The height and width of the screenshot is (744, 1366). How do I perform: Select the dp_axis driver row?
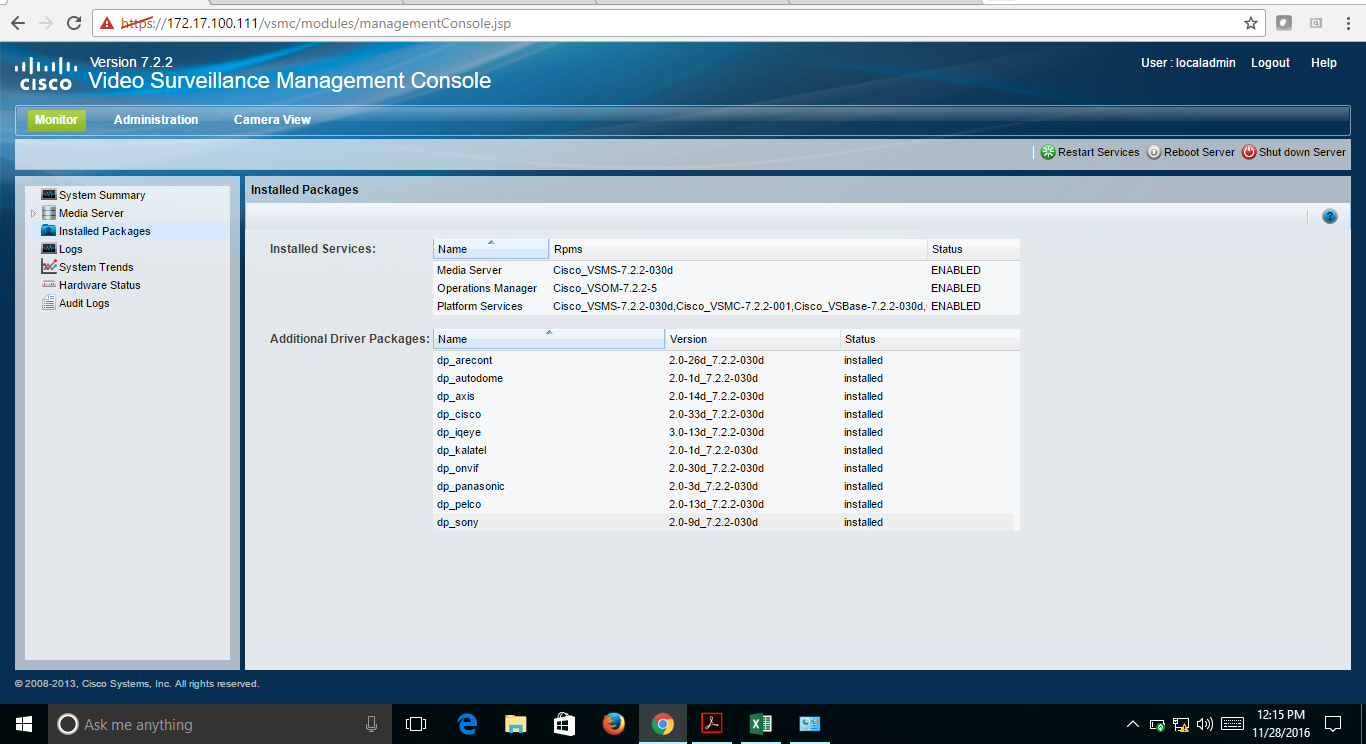click(726, 396)
